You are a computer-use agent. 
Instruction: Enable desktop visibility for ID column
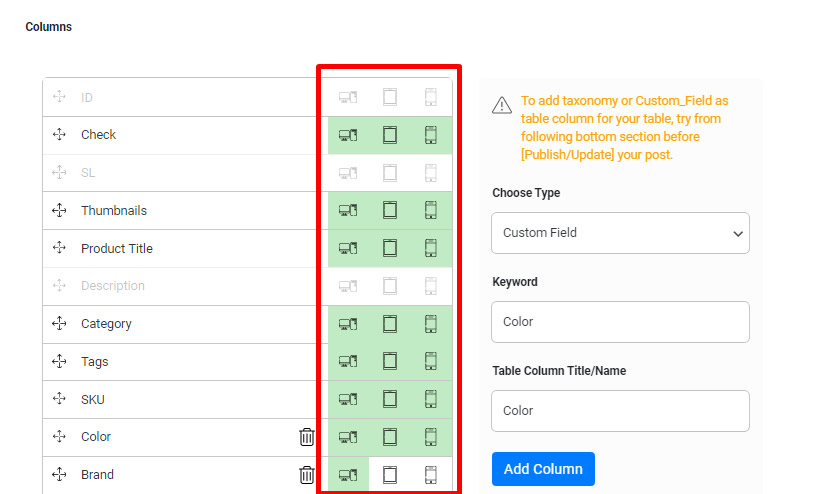pos(348,97)
